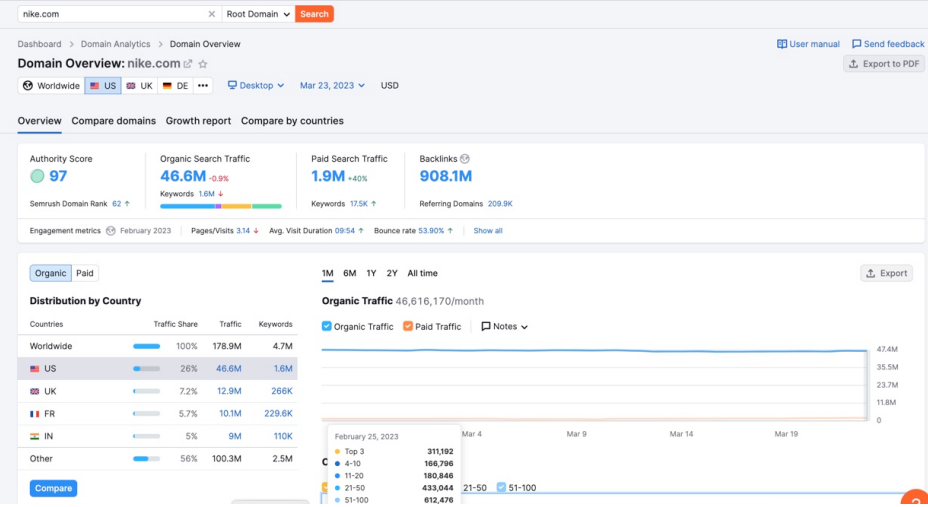Click the IN flag in country table

click(35, 436)
